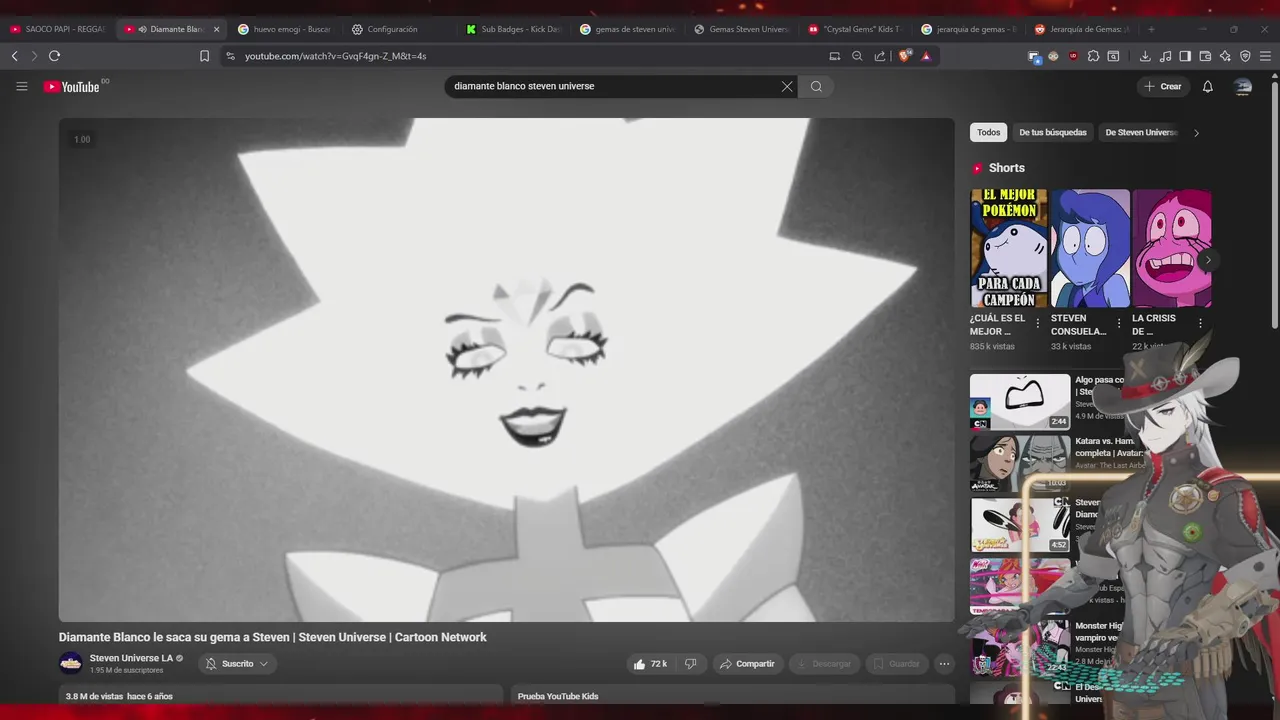Click the video player to pause

click(506, 370)
